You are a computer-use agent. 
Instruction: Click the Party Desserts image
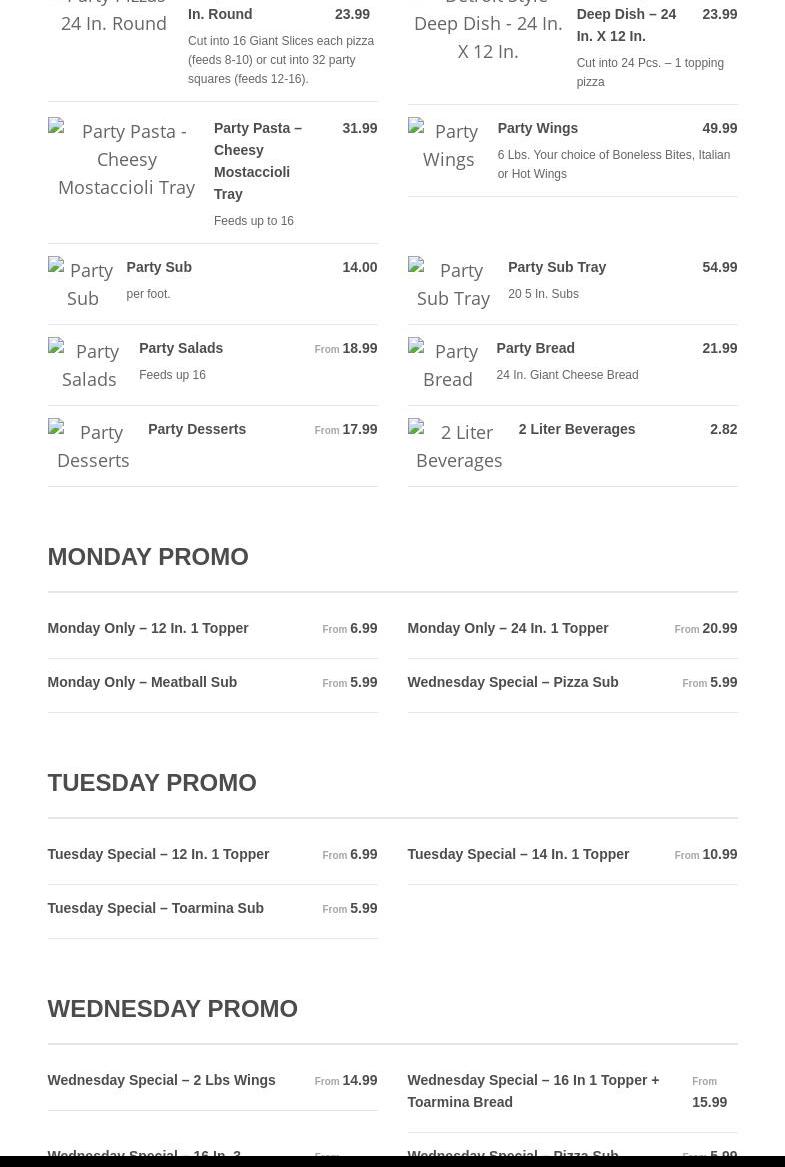click(93, 446)
